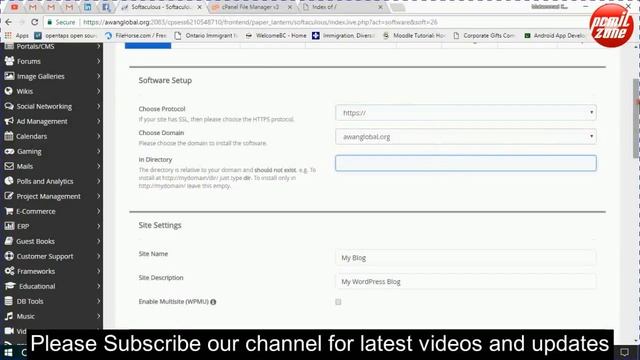Open the Facebook pinned tab

click(106, 7)
